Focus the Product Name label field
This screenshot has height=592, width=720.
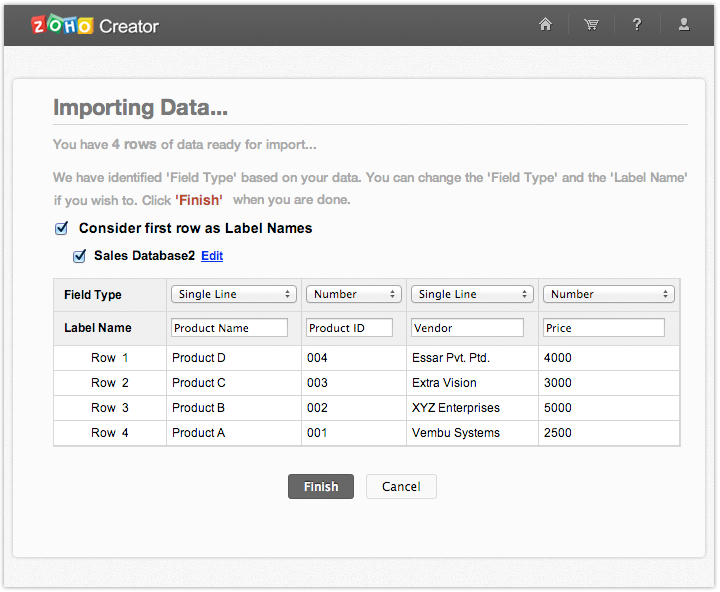[x=229, y=328]
